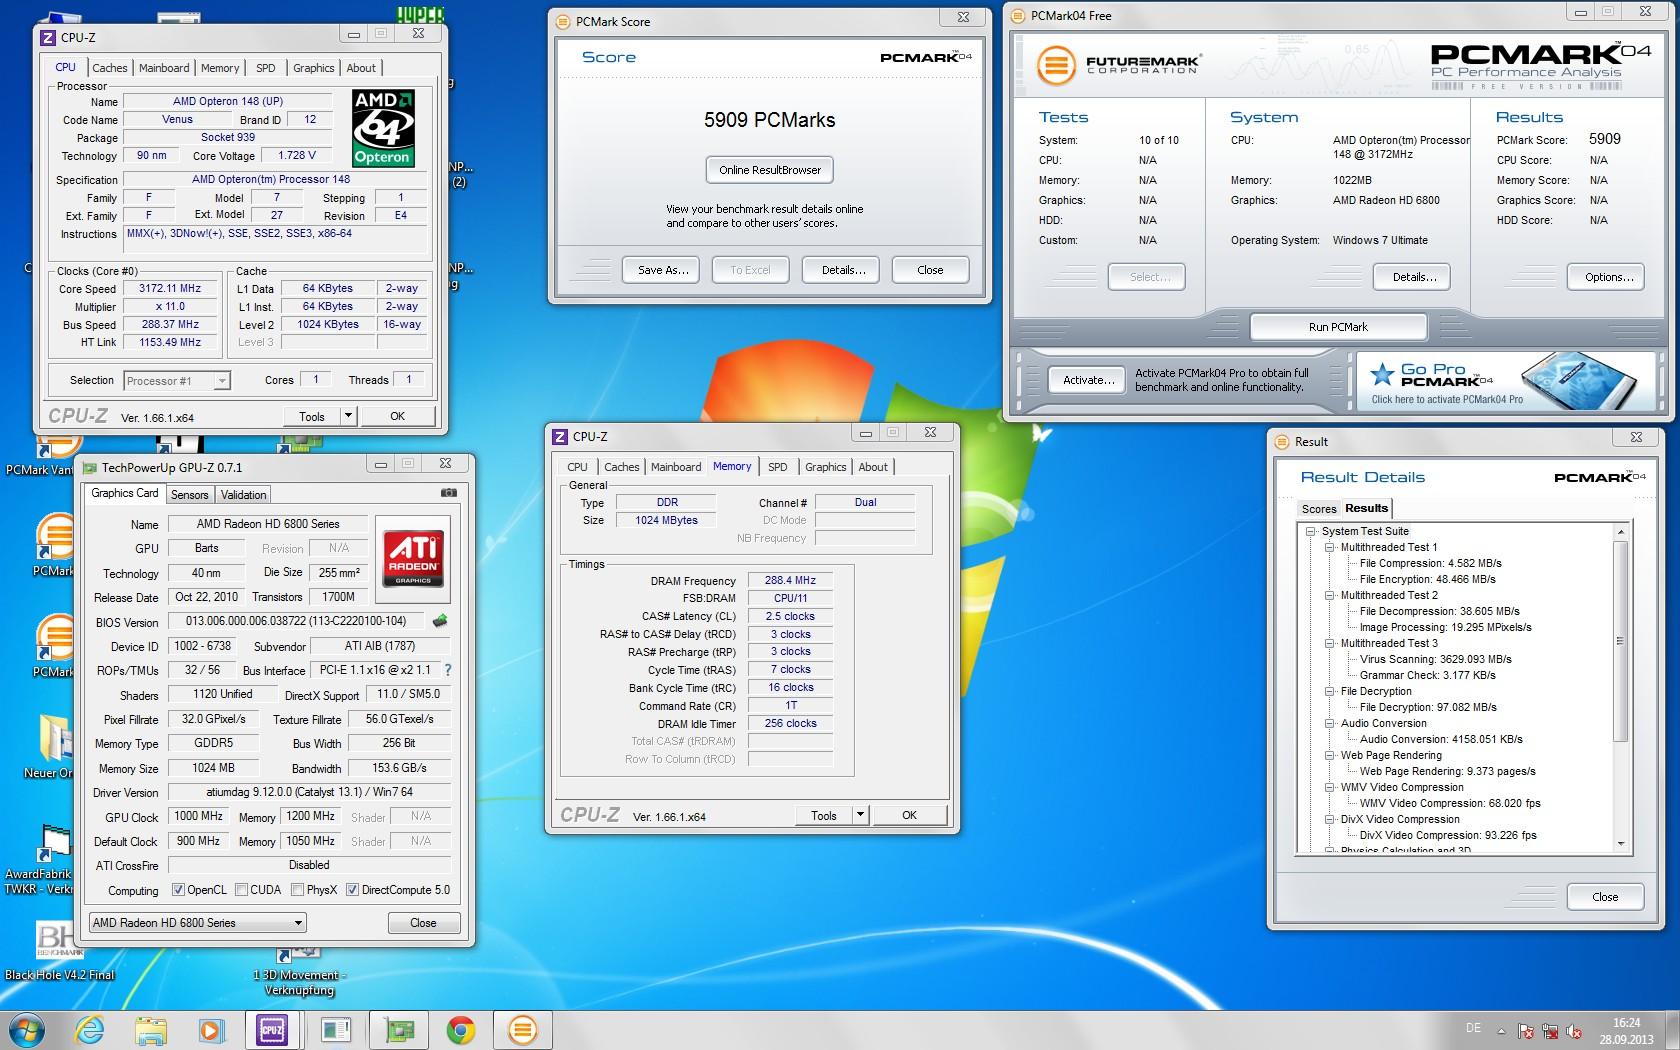Click the Run PCMark button

1338,327
